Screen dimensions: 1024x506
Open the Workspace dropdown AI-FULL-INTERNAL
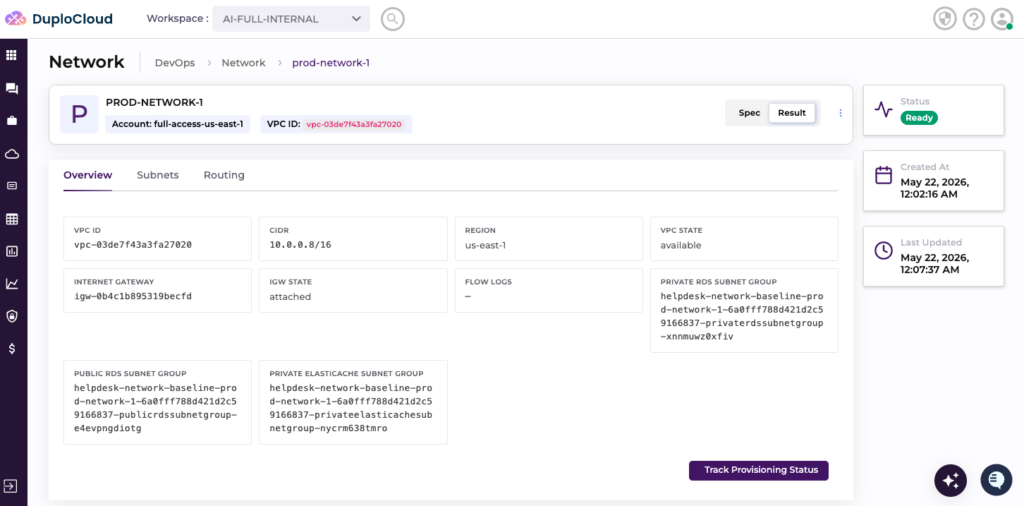tap(291, 19)
